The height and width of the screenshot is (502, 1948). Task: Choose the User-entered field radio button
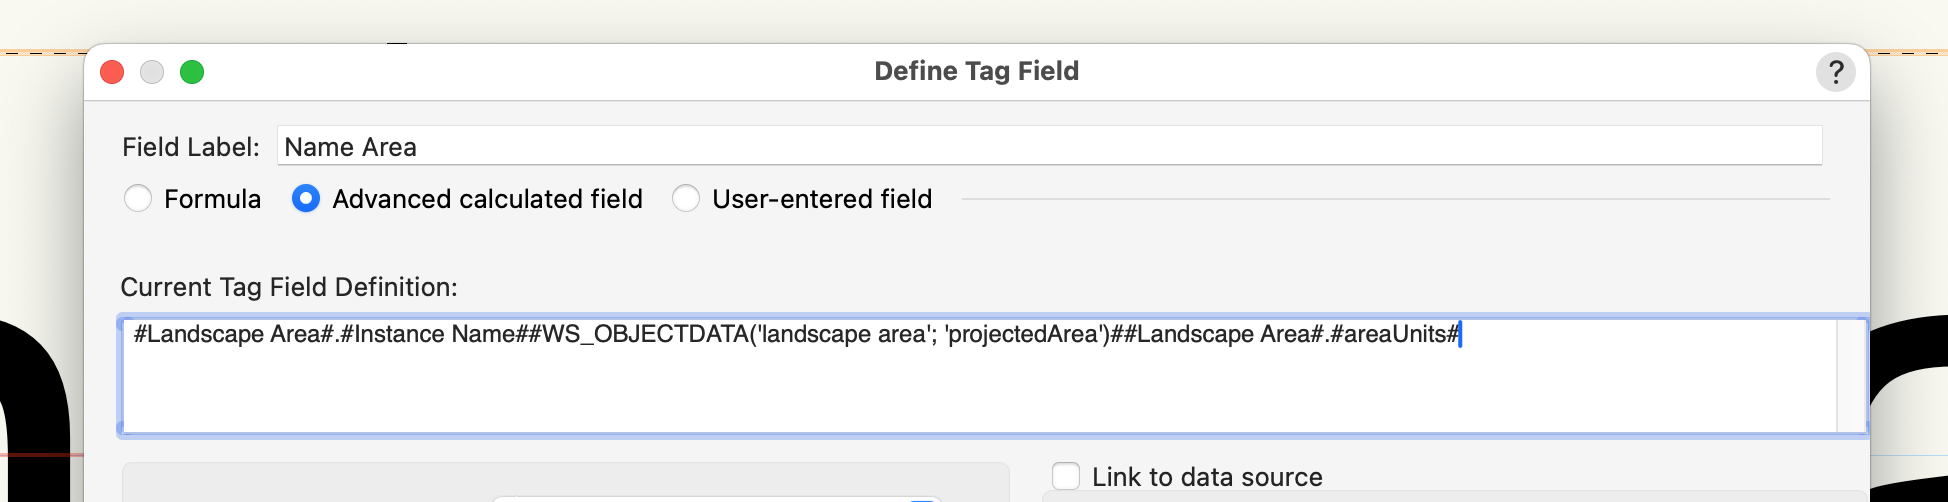(686, 199)
